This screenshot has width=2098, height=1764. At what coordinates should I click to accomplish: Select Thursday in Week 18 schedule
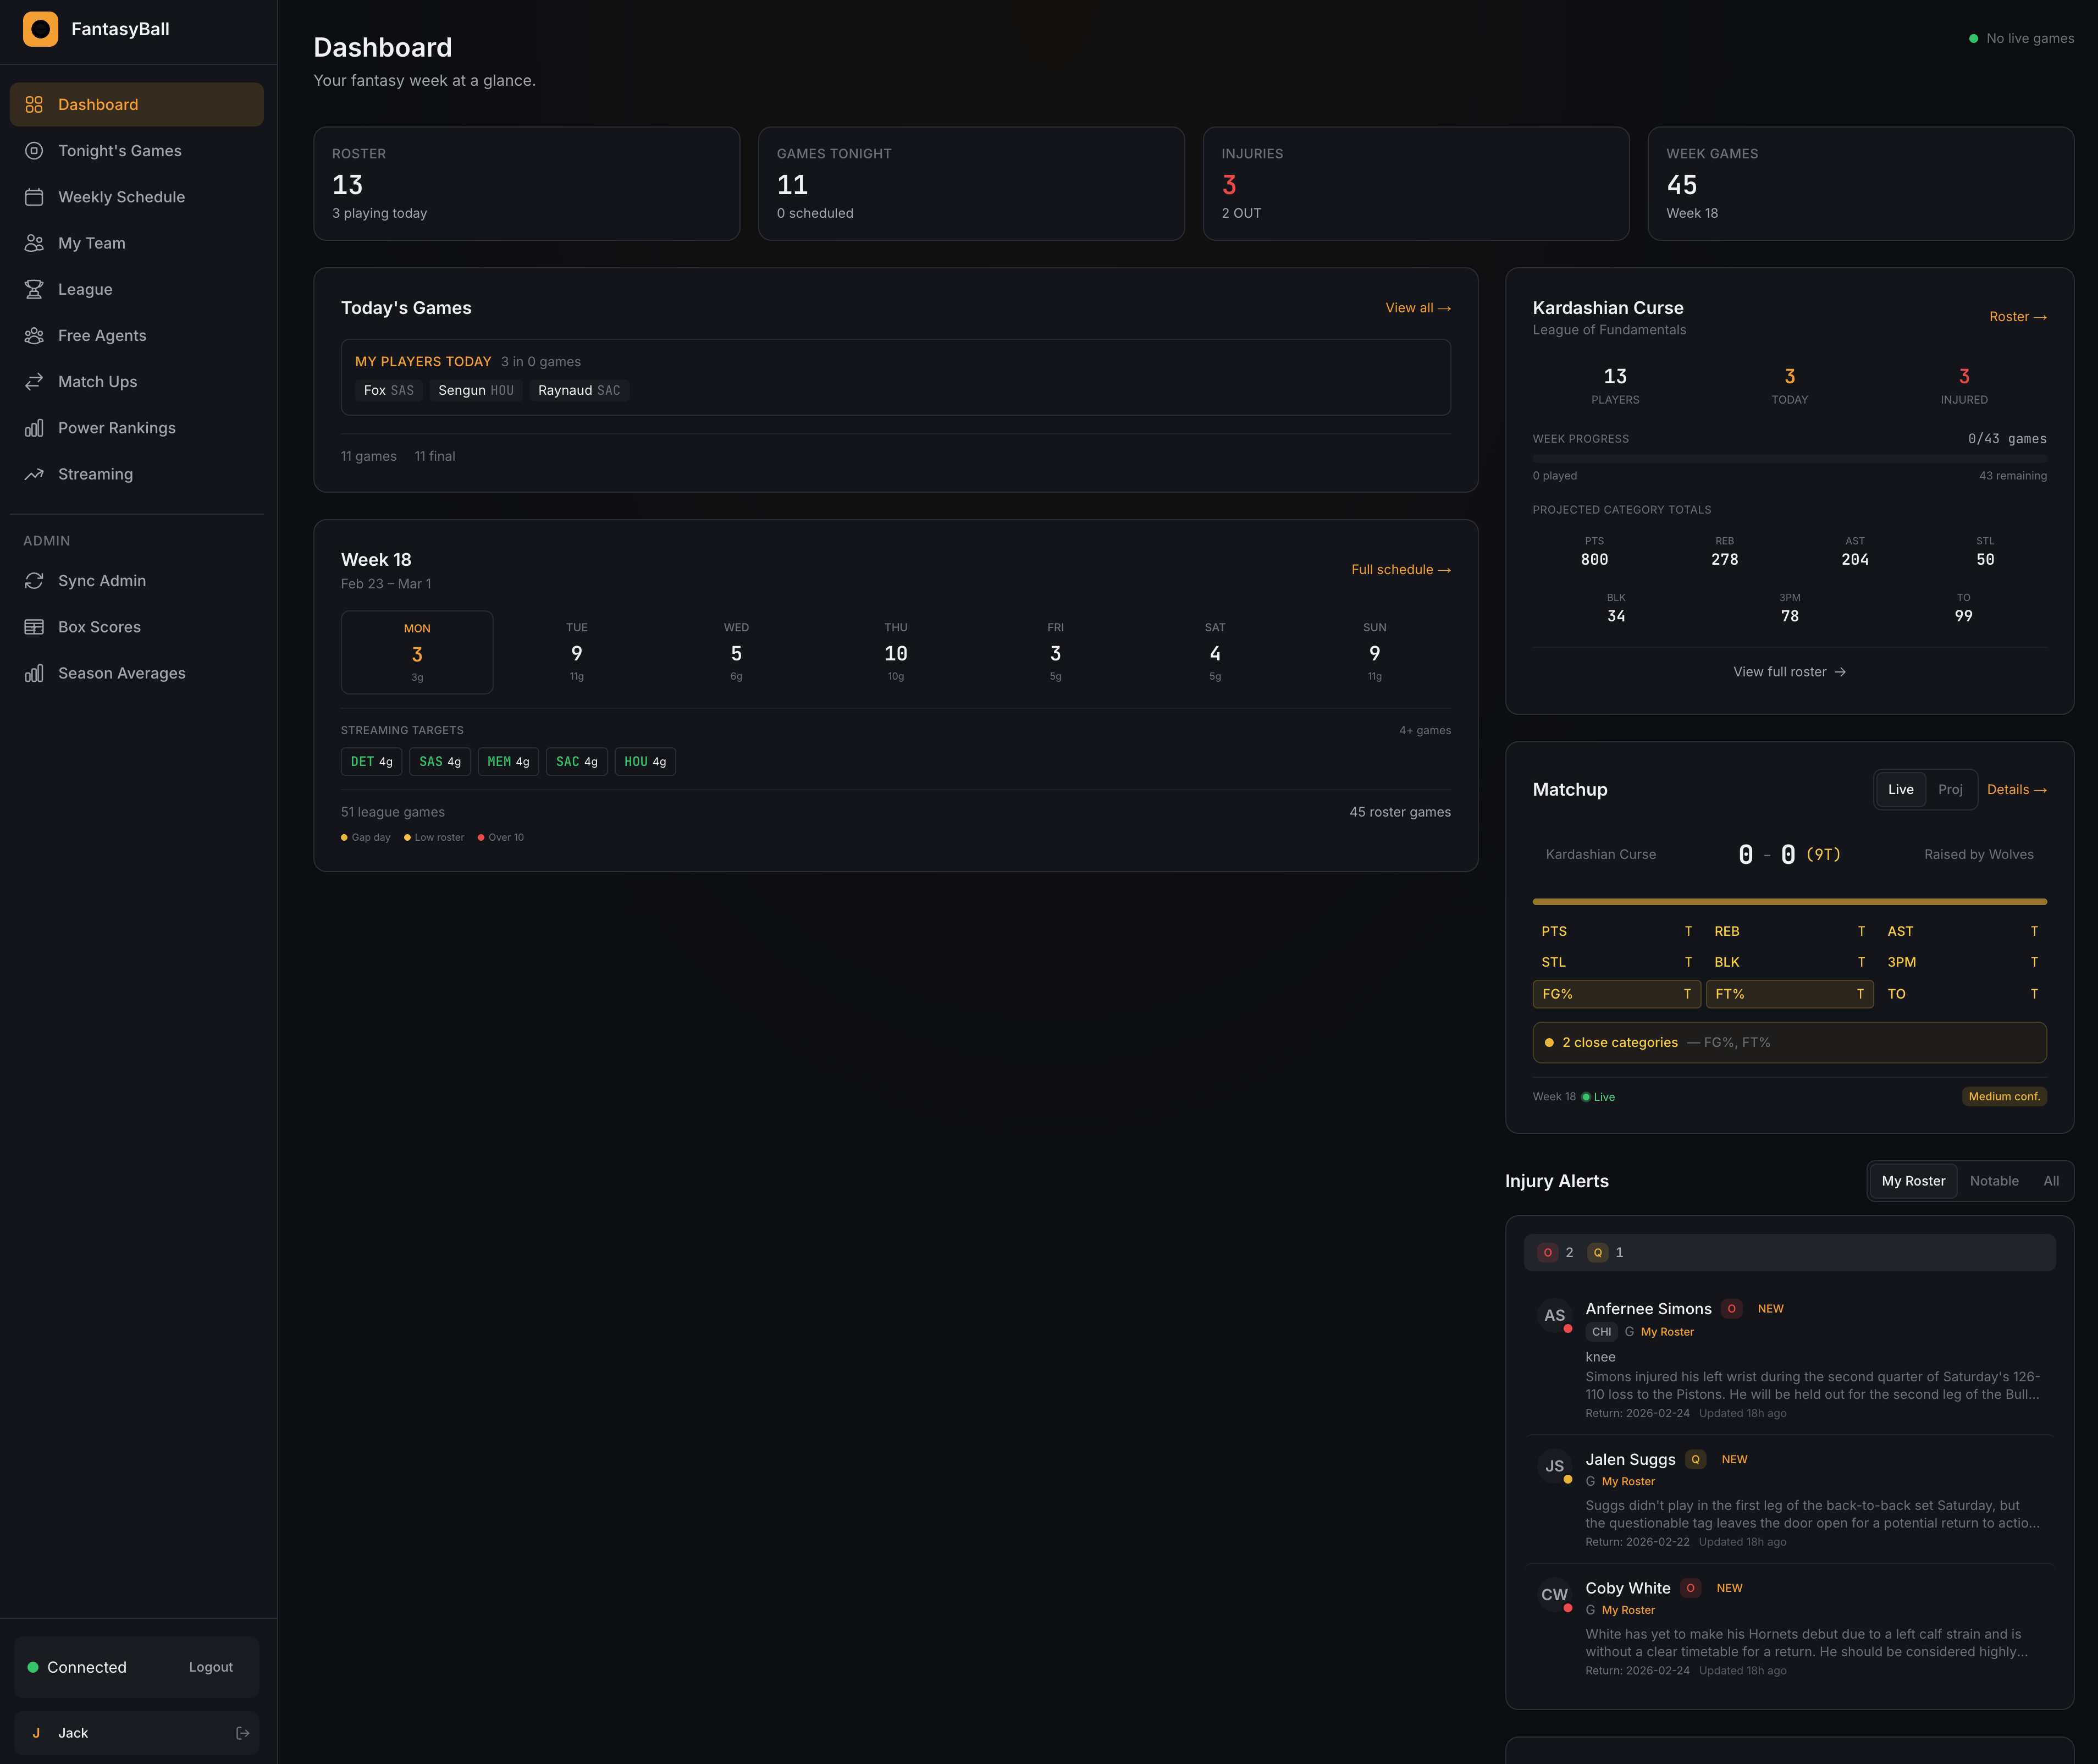click(895, 653)
